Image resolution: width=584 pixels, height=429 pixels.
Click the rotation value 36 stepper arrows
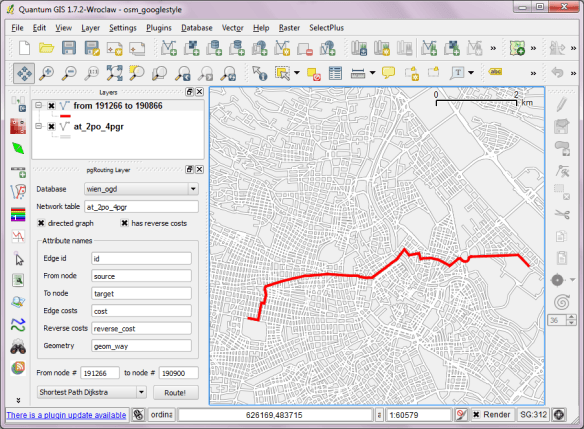click(x=571, y=320)
